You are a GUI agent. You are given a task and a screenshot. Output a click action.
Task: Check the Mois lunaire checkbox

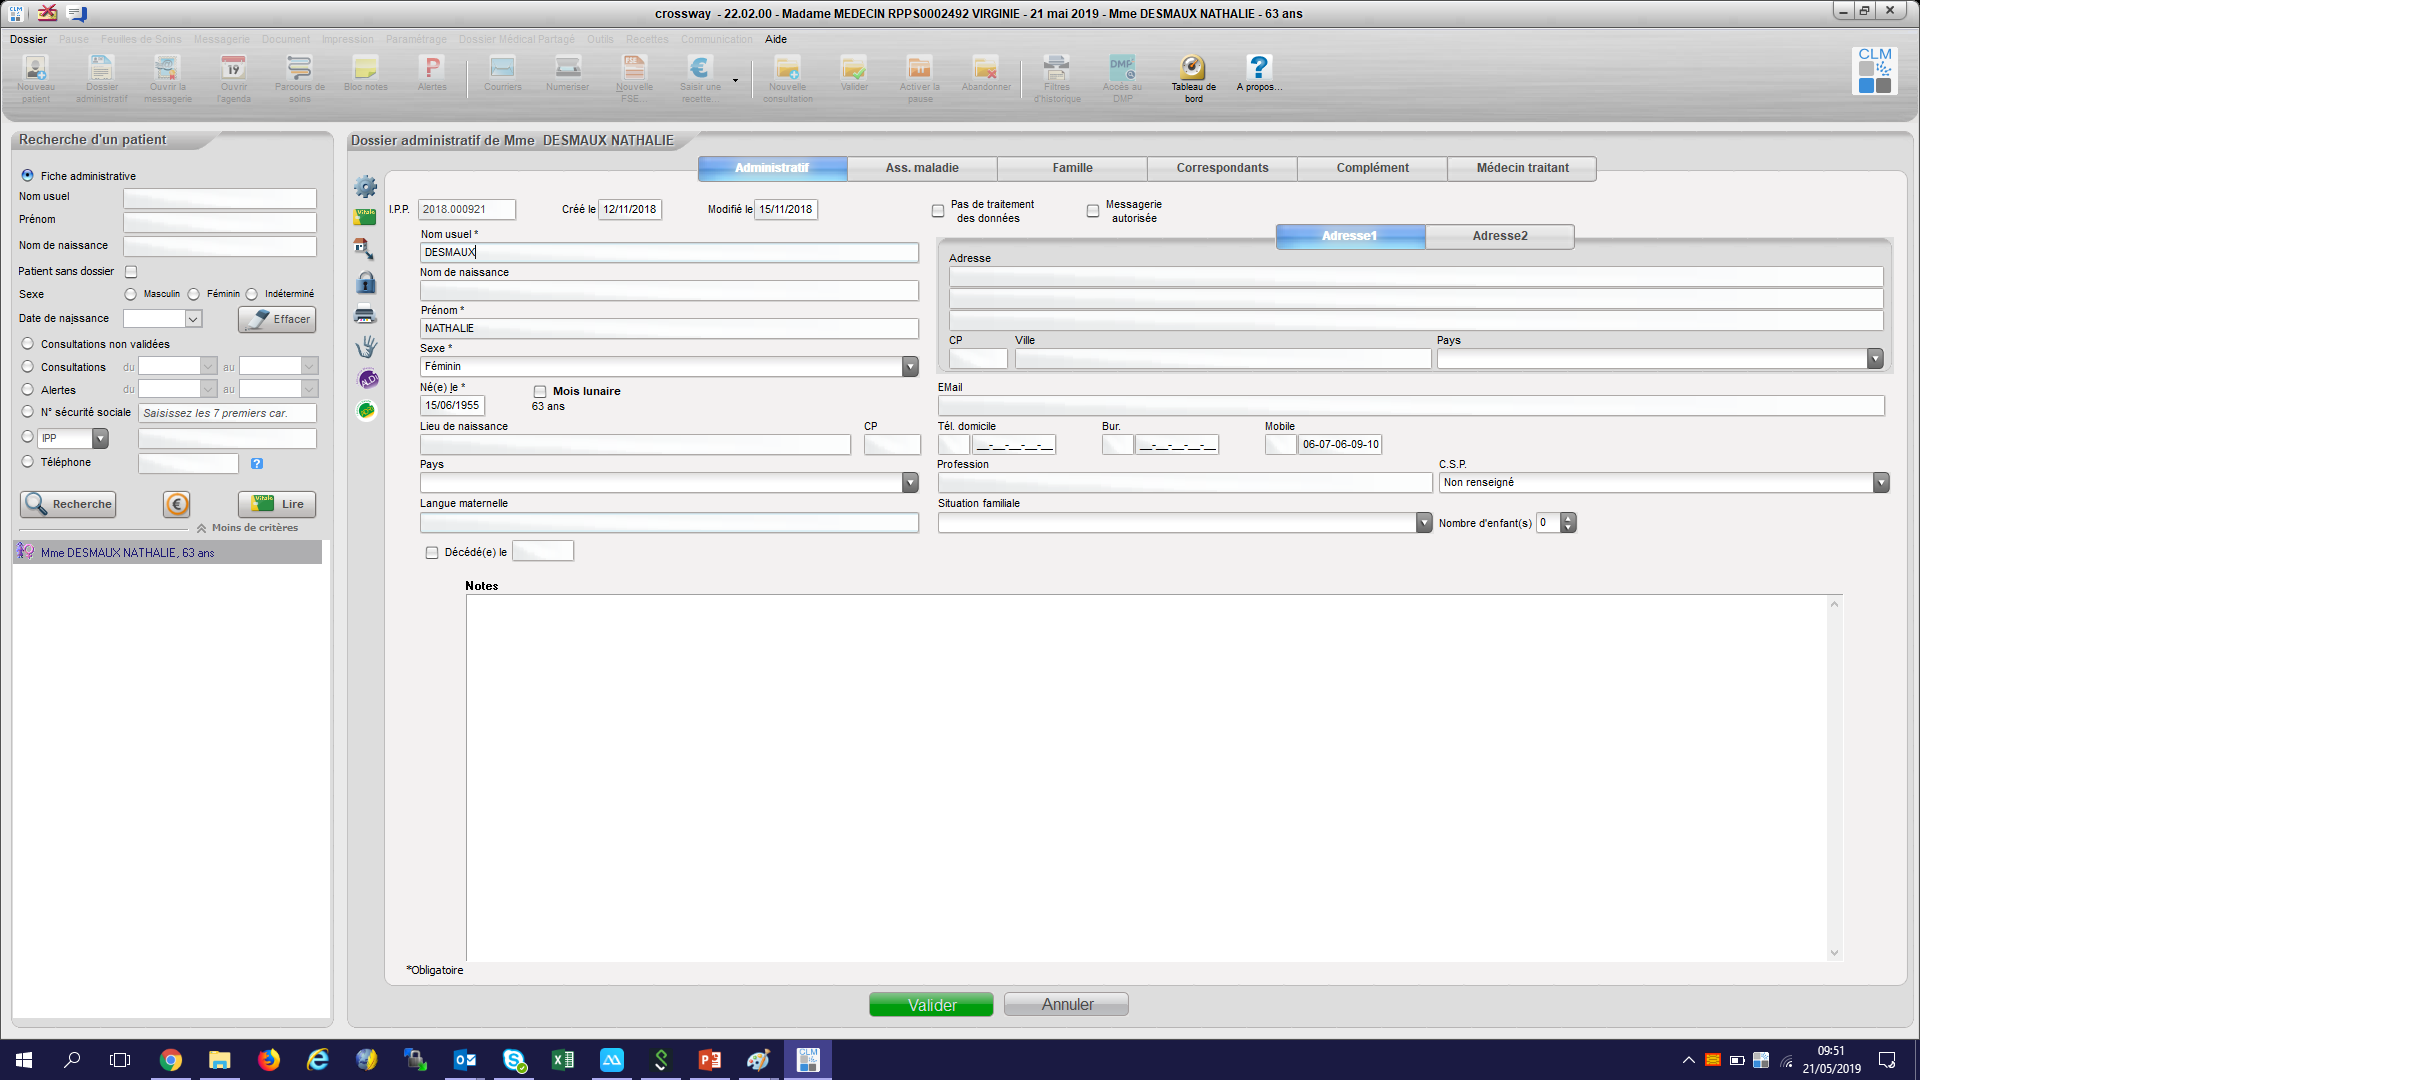point(540,392)
